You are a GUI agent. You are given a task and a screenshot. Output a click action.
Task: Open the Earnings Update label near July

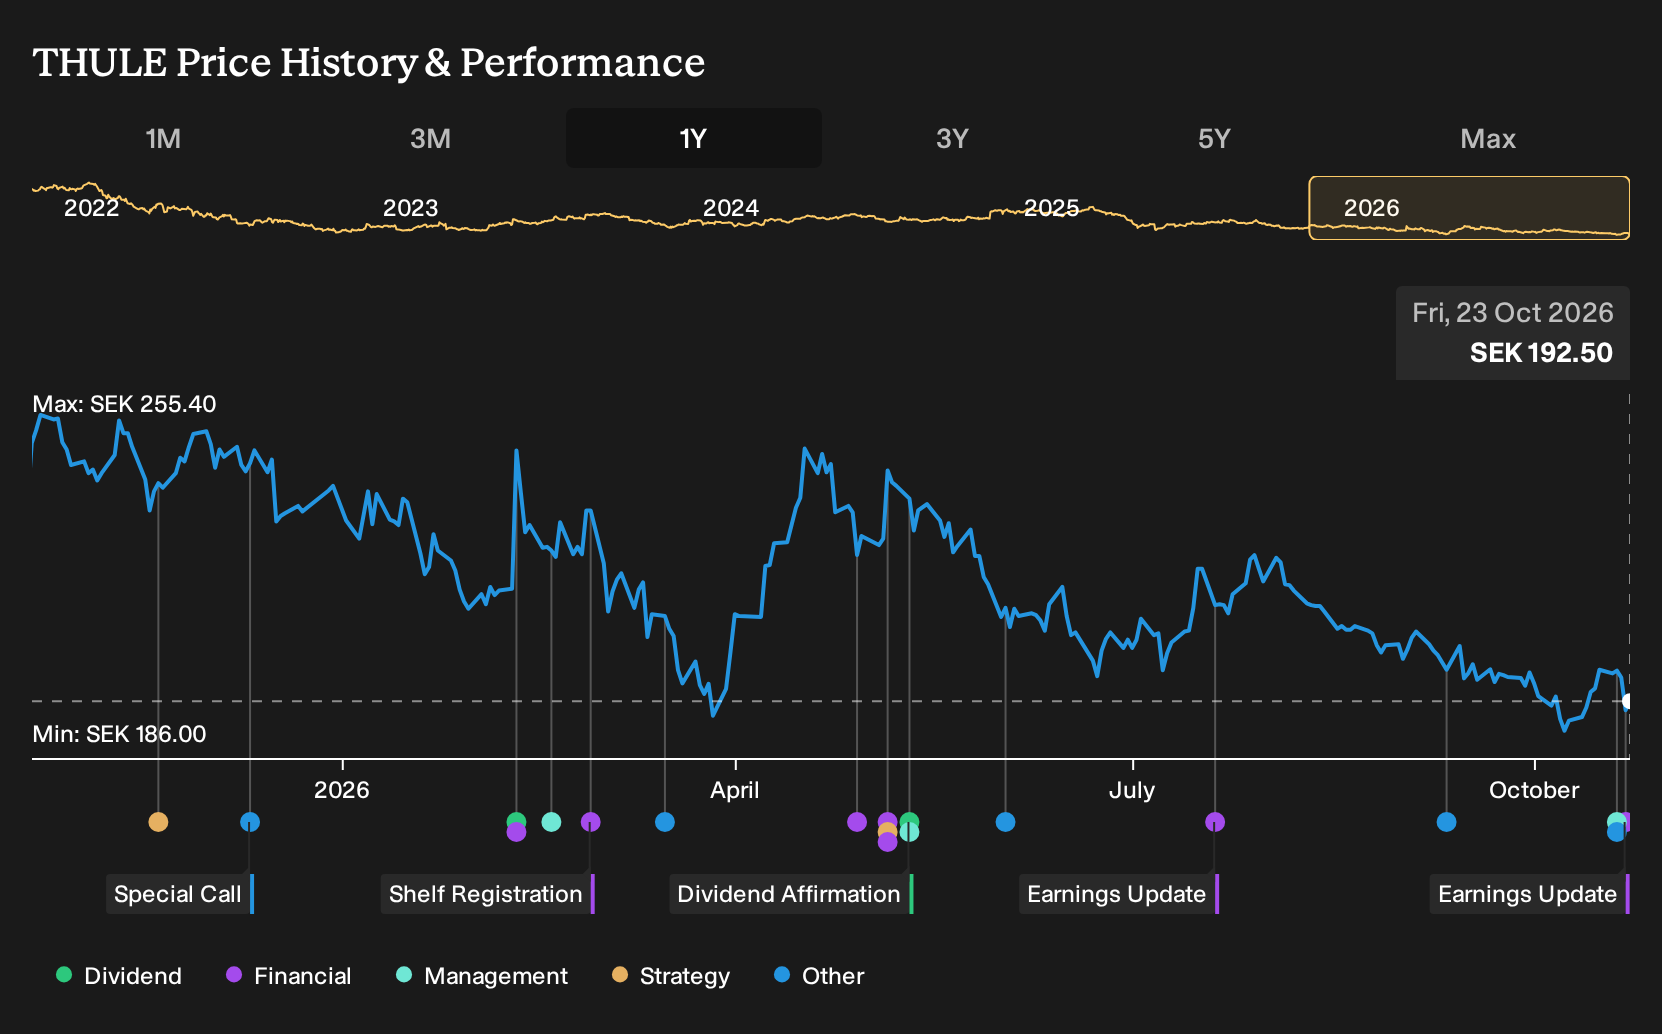1119,894
